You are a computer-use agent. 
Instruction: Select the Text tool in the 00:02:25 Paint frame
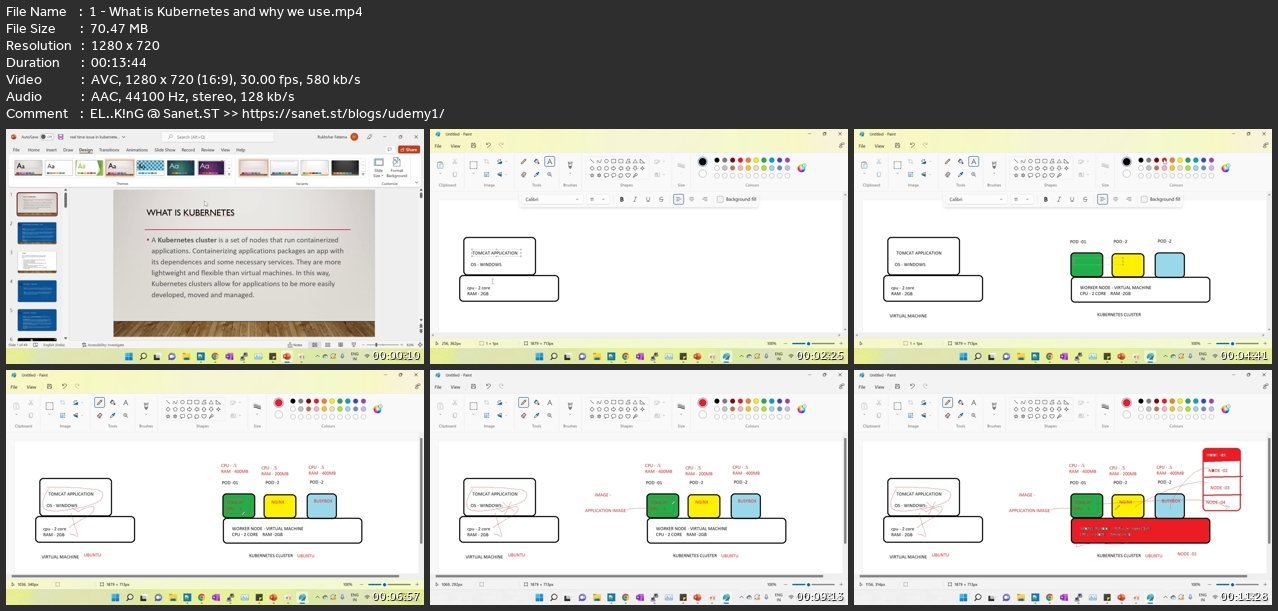pyautogui.click(x=550, y=161)
